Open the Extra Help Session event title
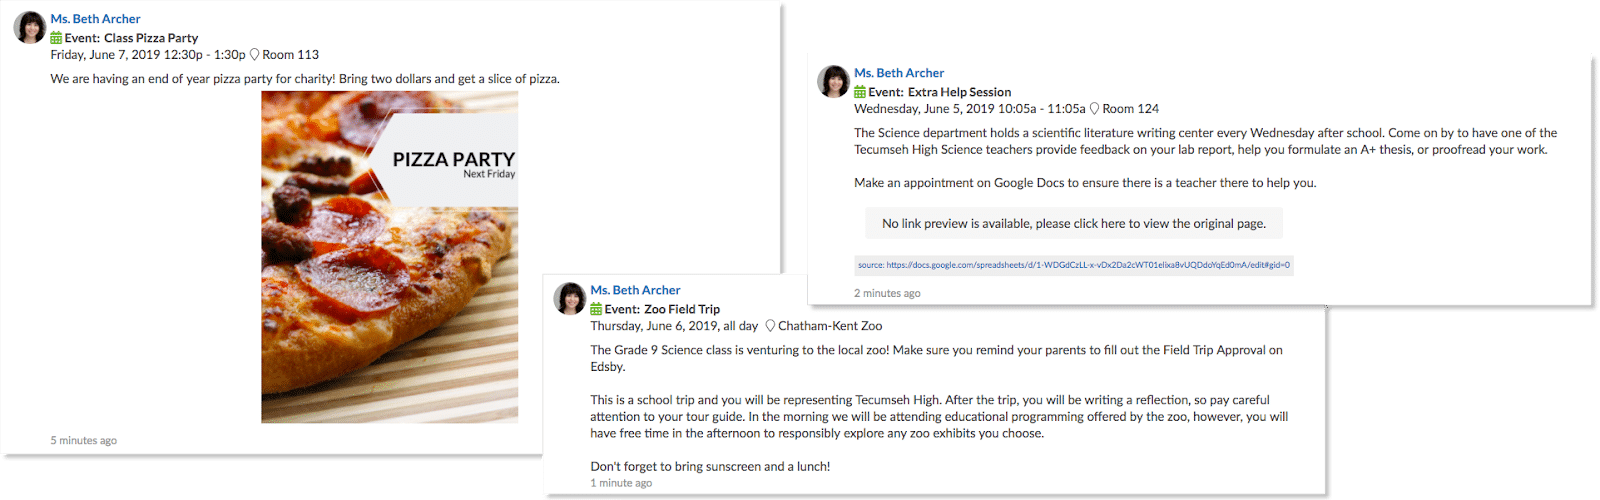Screen dimensions: 1600x500 click(x=959, y=92)
